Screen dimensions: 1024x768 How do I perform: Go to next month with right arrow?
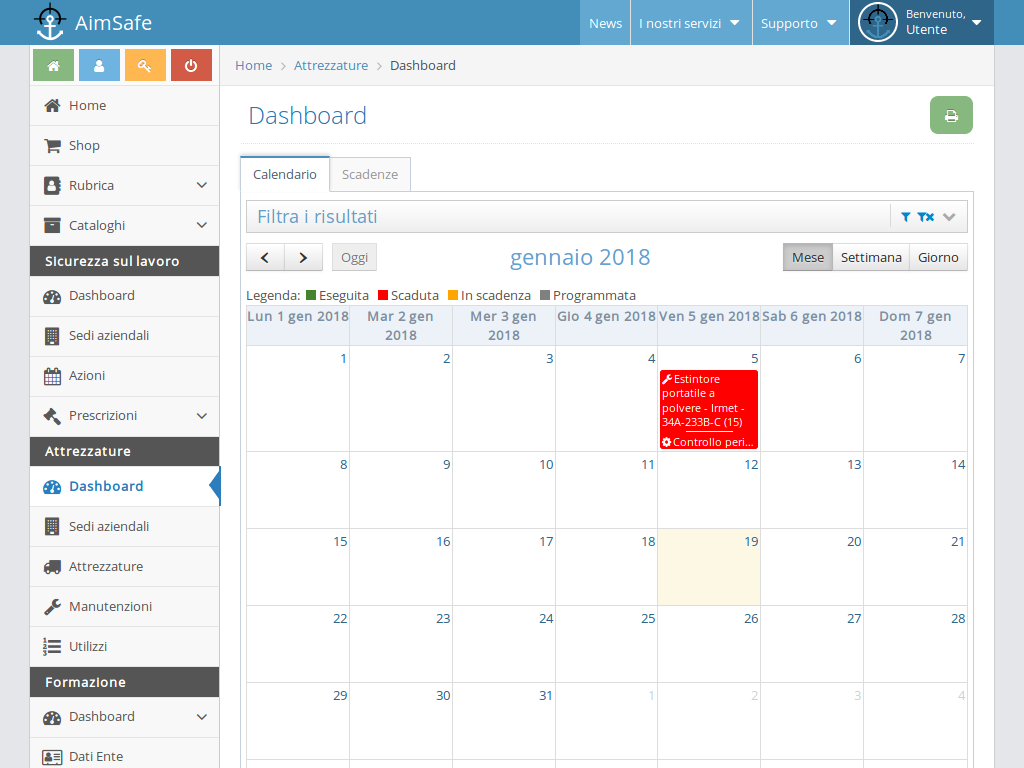click(x=303, y=257)
